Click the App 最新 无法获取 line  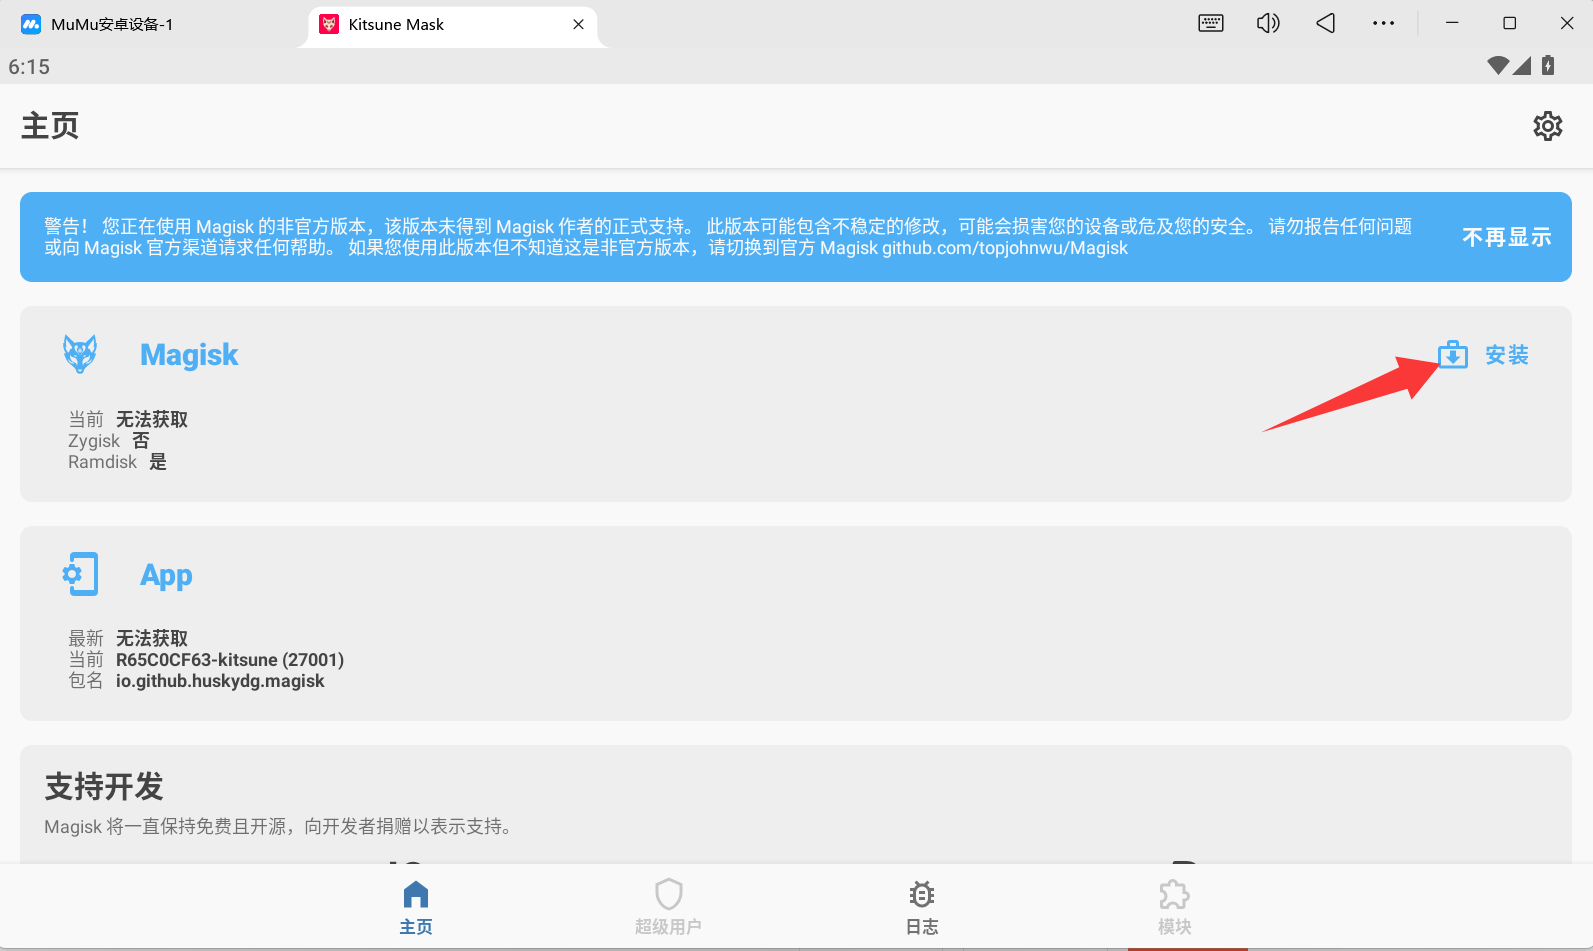point(128,638)
